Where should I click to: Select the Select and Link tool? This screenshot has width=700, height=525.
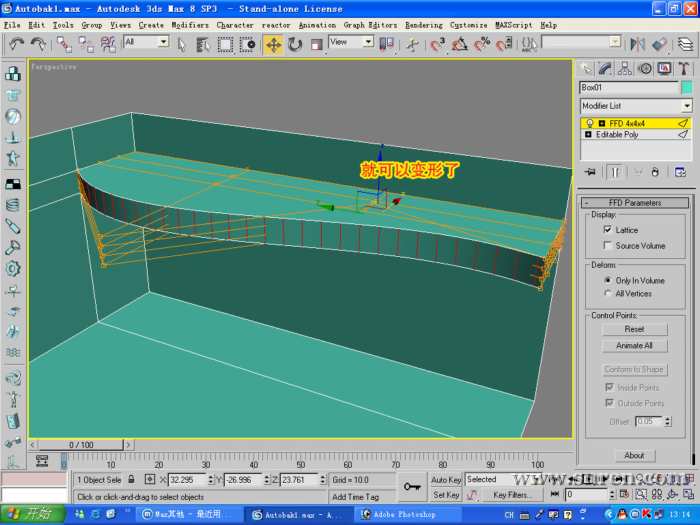(64, 44)
